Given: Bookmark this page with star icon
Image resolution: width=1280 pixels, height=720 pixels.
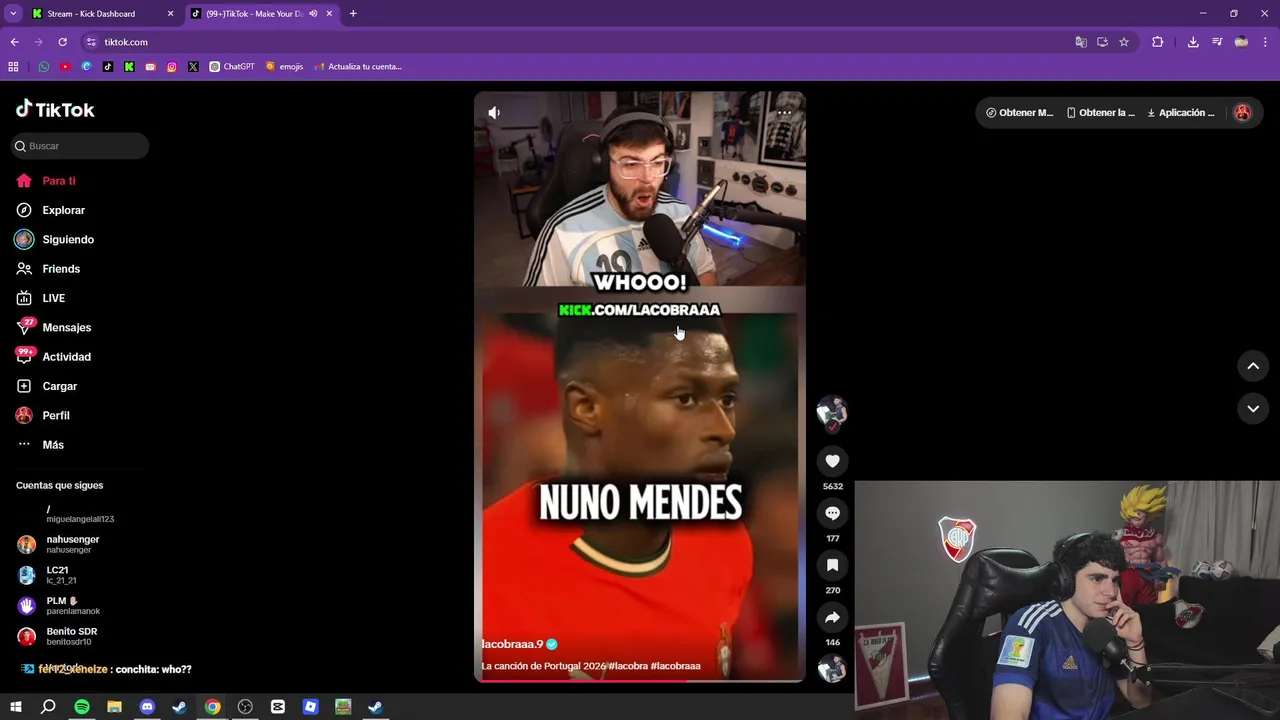Looking at the screenshot, I should (x=1124, y=42).
